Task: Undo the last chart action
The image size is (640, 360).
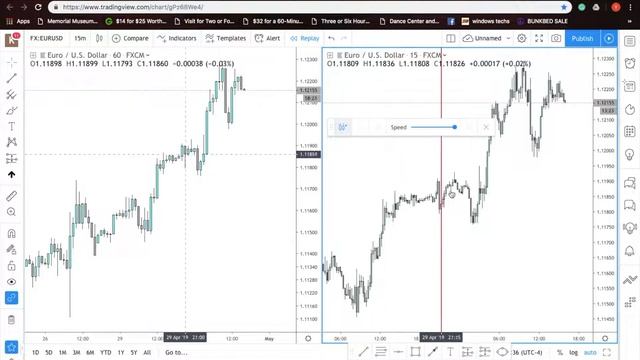Action: [x=331, y=38]
